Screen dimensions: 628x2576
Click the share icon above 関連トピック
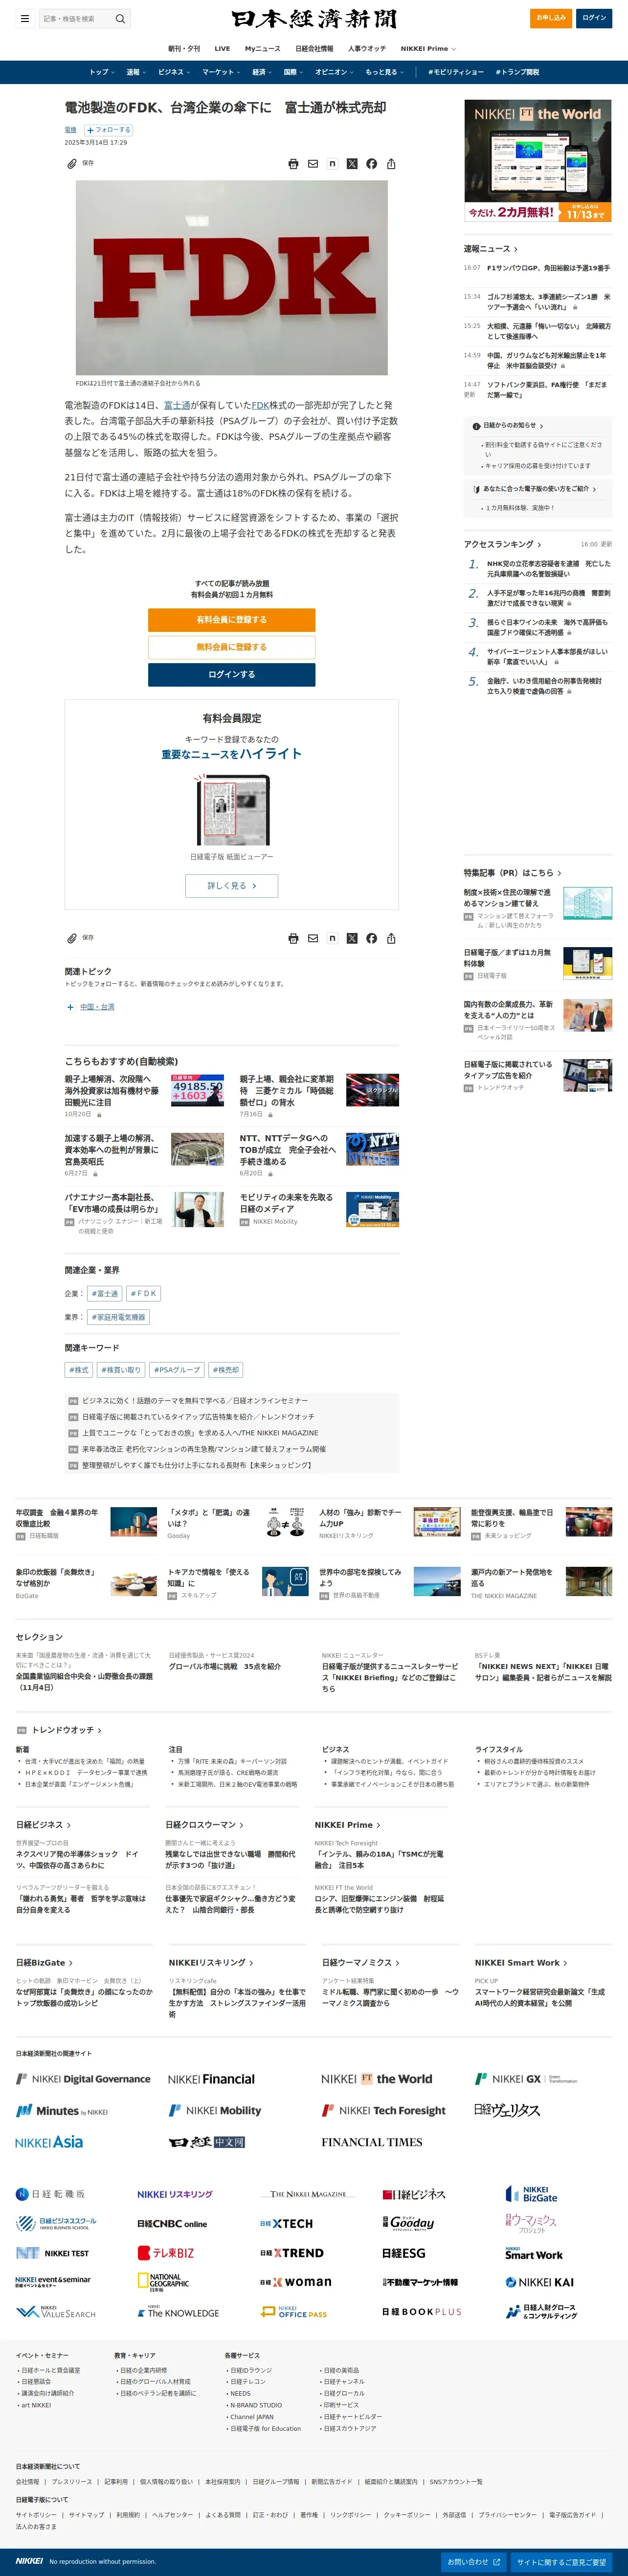click(391, 938)
